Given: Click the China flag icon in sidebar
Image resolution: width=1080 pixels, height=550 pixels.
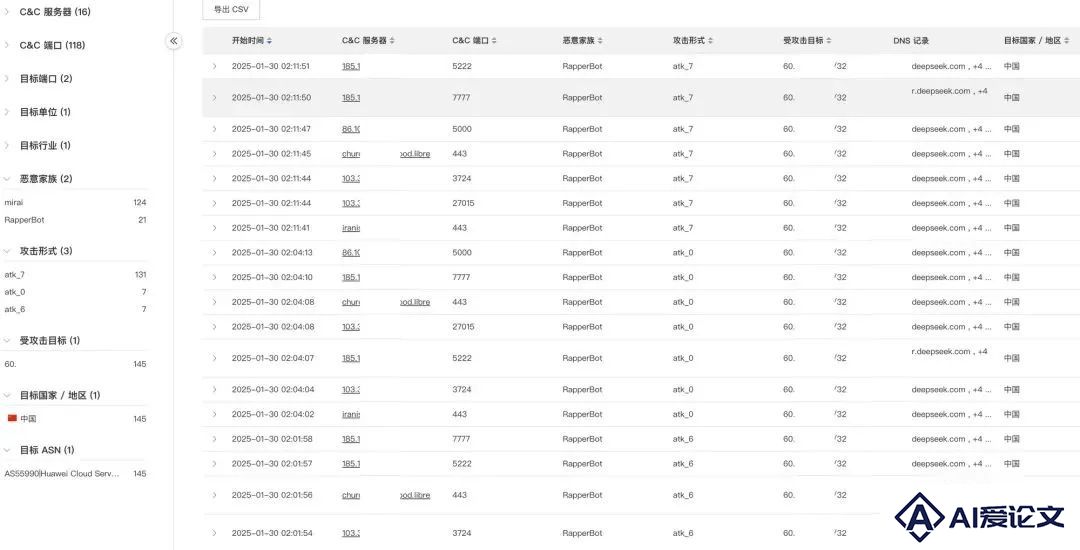Looking at the screenshot, I should point(12,419).
